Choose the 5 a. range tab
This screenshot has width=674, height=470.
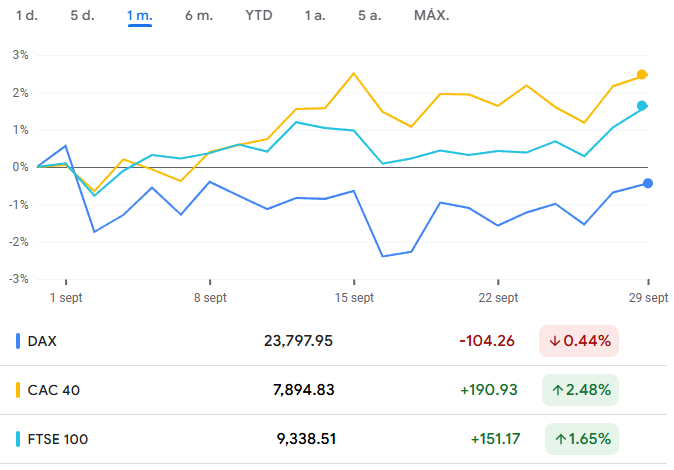(370, 15)
